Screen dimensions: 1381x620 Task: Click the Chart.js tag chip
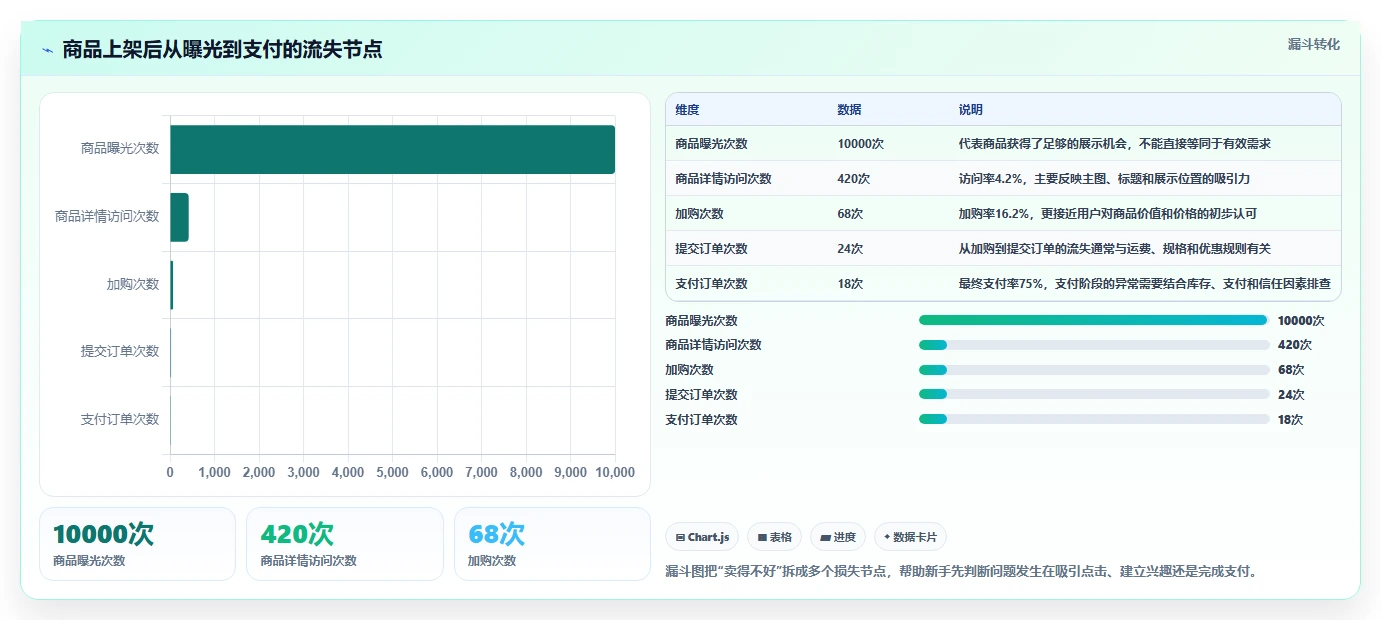tap(702, 537)
